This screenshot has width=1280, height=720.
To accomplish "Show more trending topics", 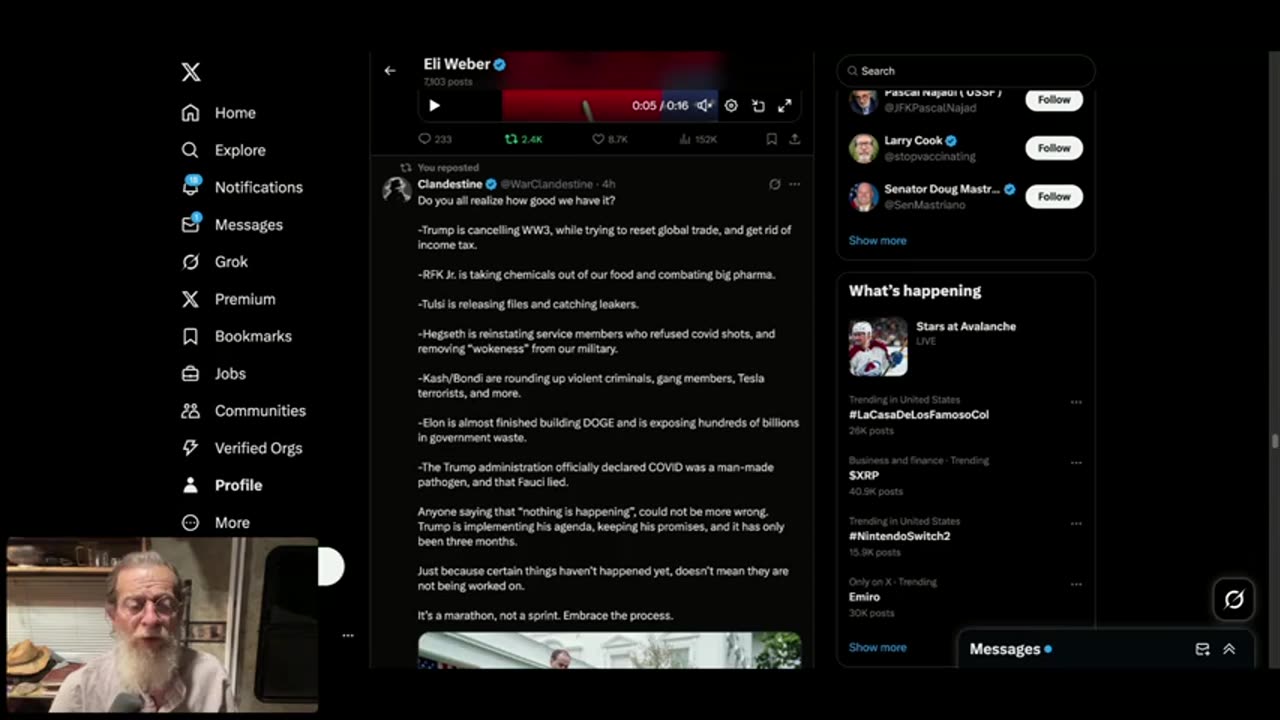I will coord(877,647).
